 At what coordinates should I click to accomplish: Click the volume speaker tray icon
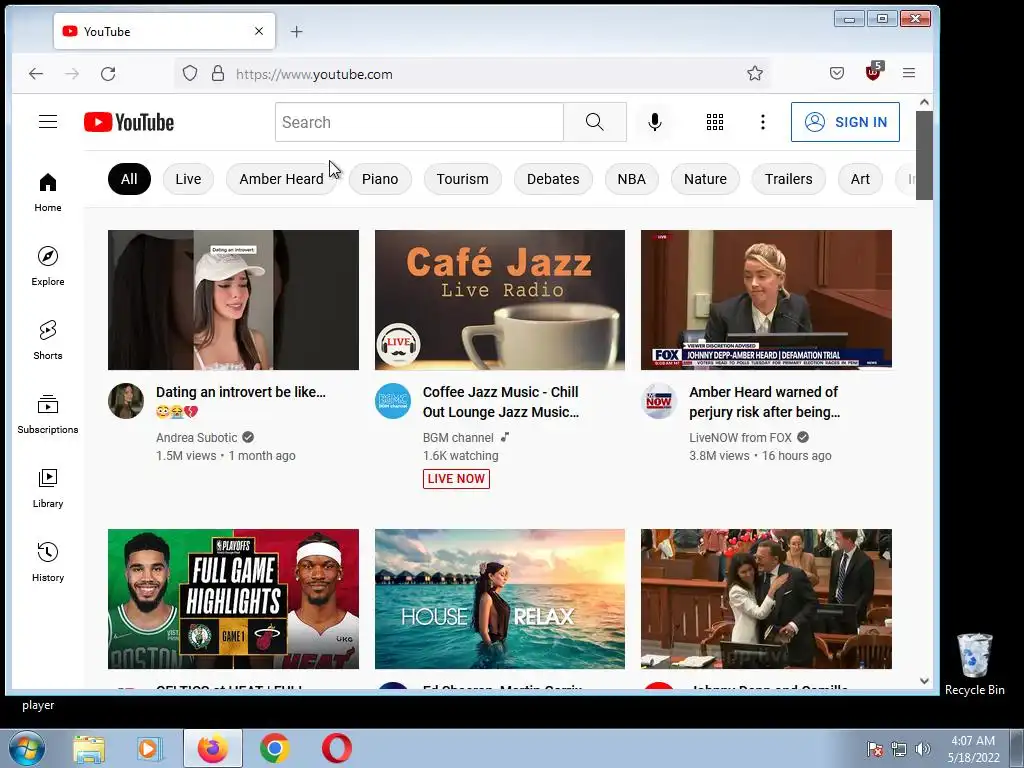[922, 749]
